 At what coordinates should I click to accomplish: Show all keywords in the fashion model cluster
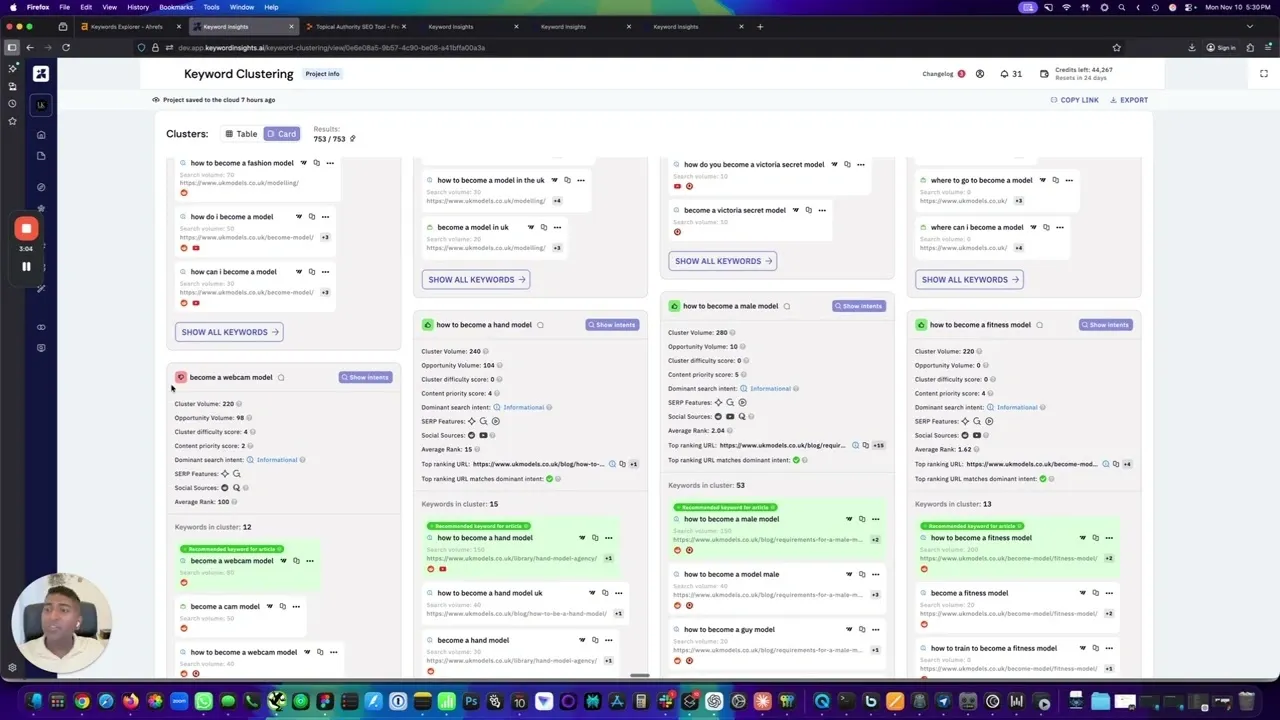[x=229, y=332]
